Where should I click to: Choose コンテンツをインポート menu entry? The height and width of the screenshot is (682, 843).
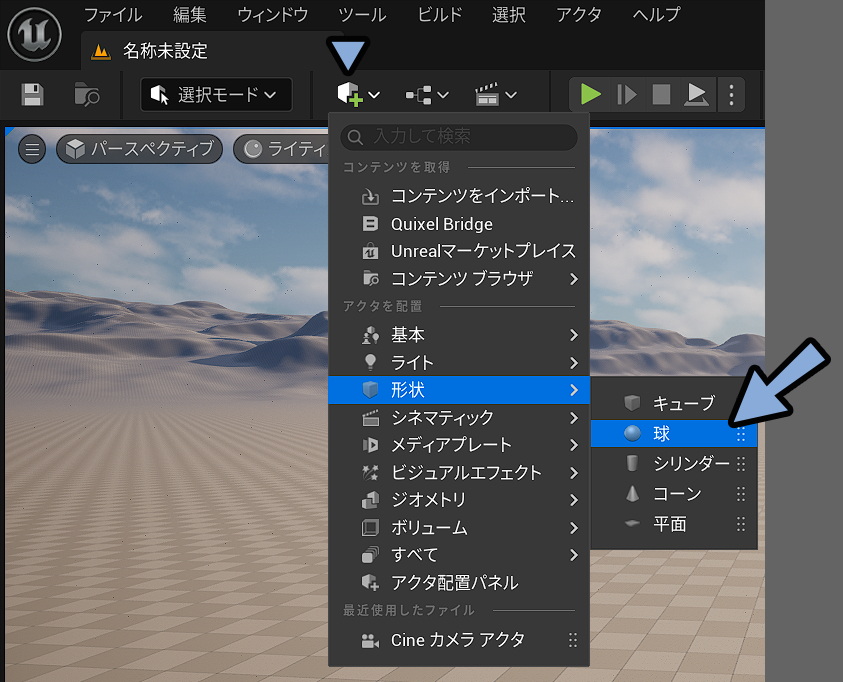point(459,196)
